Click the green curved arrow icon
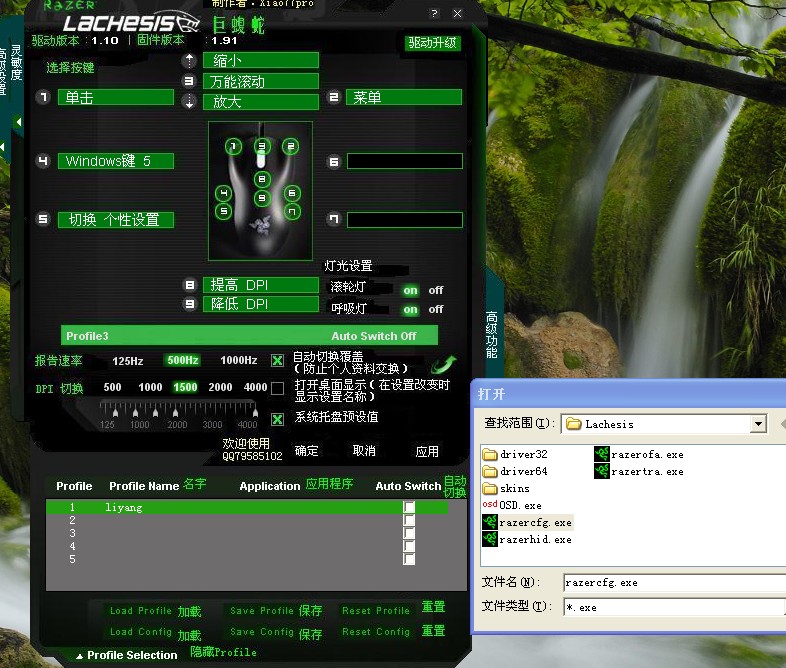Viewport: 786px width, 668px height. [x=443, y=364]
